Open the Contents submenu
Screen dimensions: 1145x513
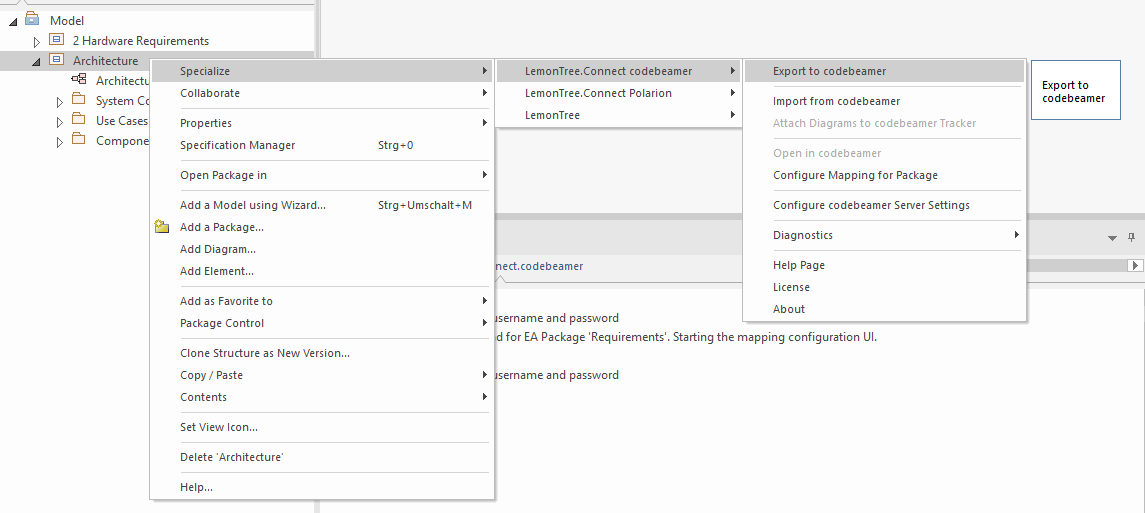tap(322, 397)
